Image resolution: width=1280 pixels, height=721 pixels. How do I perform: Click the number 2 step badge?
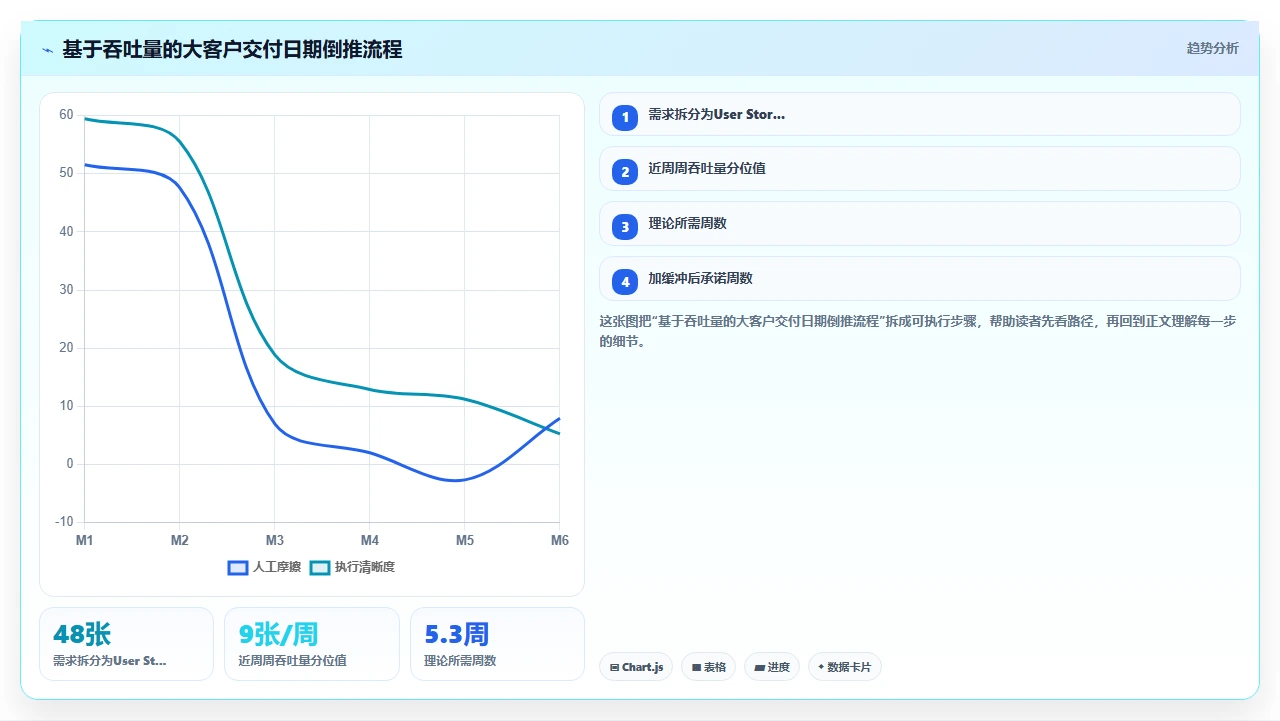click(625, 172)
